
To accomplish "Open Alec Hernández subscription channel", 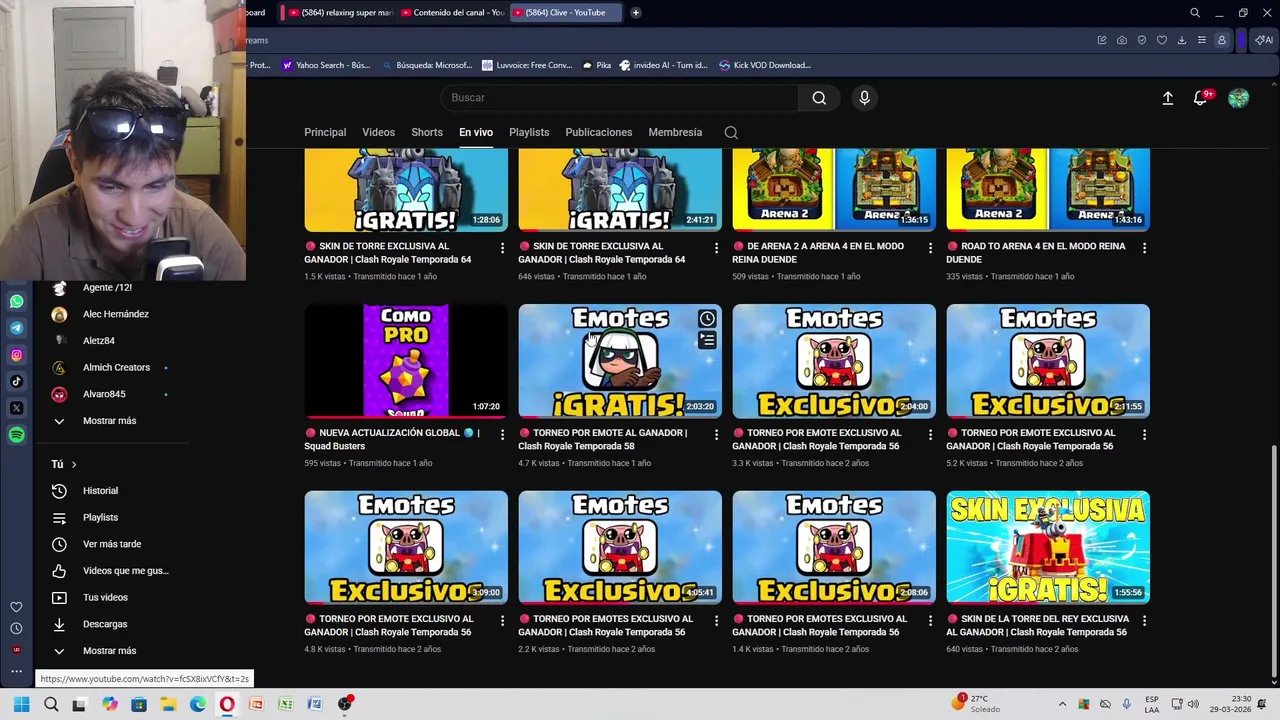I will point(115,314).
